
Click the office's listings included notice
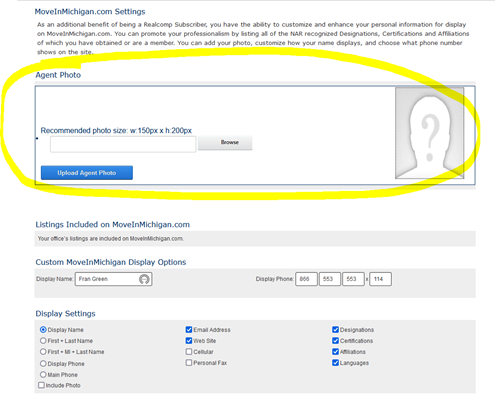pos(111,239)
